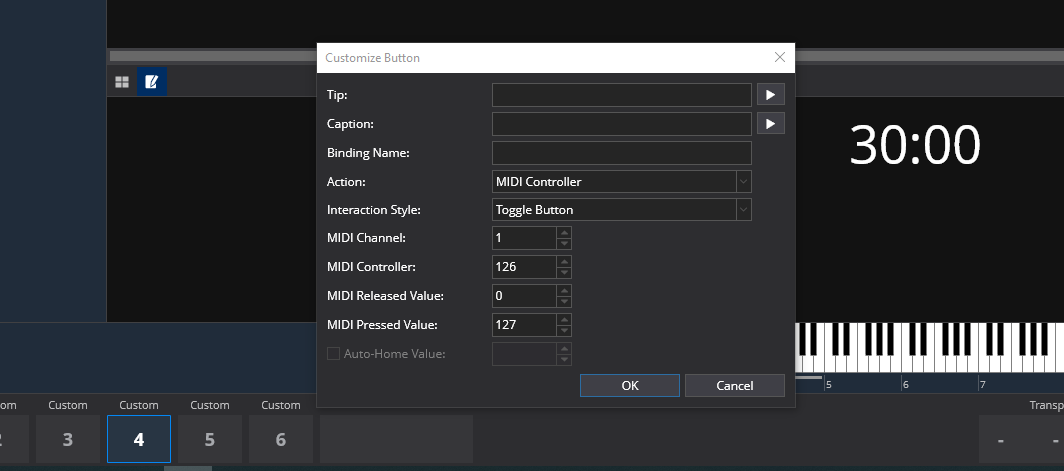
Task: Increase MIDI Pressed Value with the up arrow
Action: point(564,320)
